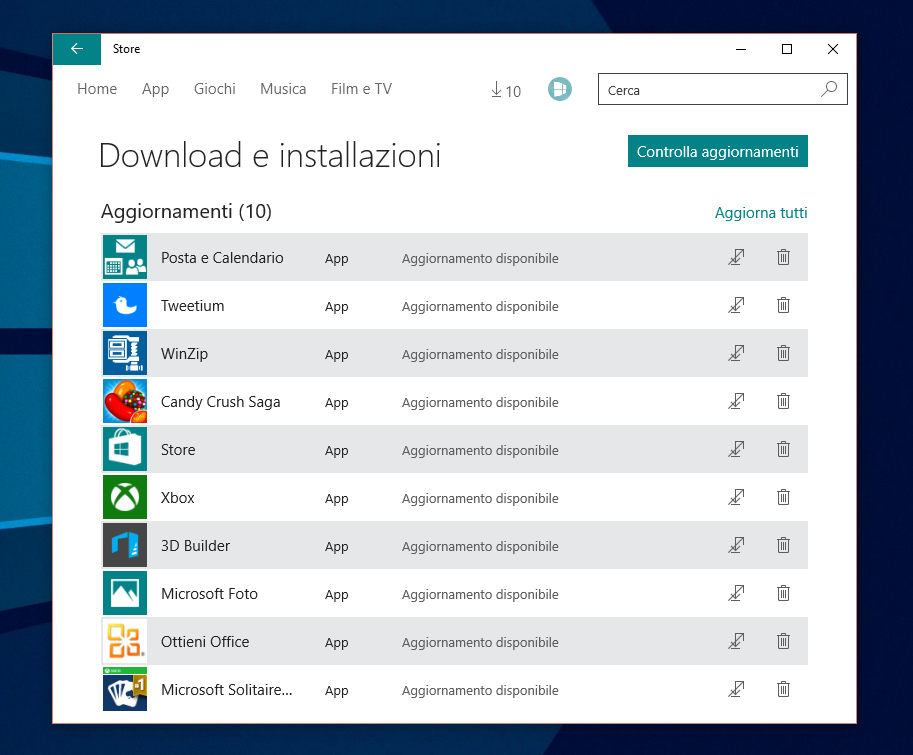Remove 3D Builder from update queue
This screenshot has width=913, height=755.
[x=783, y=545]
